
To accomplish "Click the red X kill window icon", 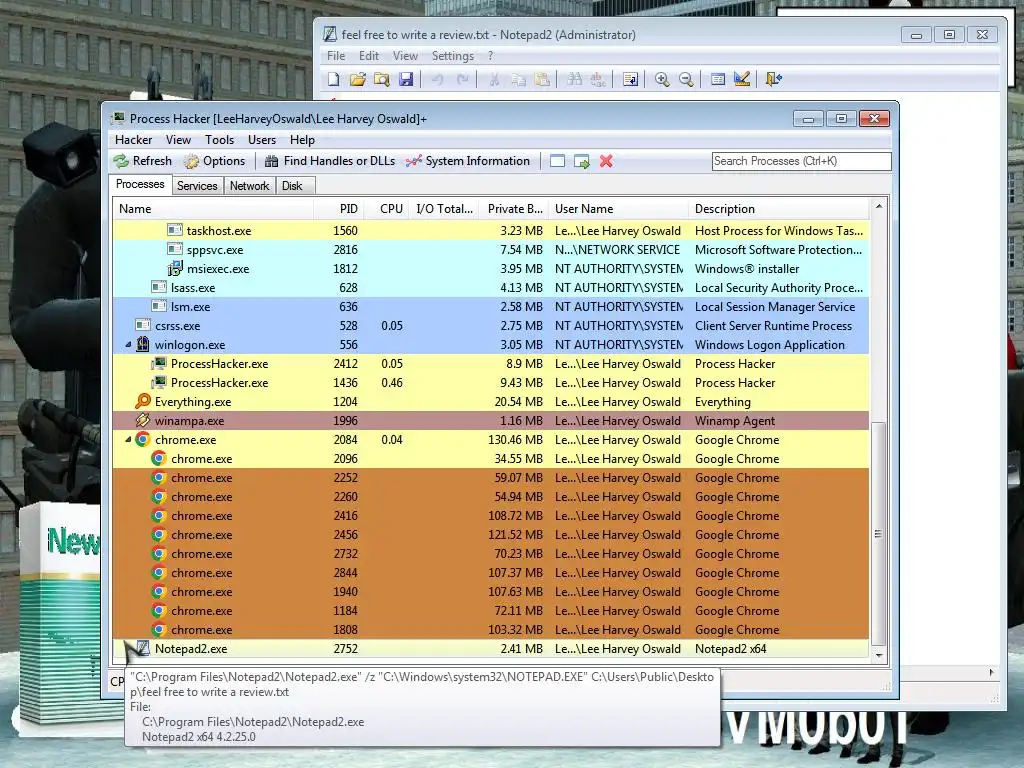I will point(606,161).
